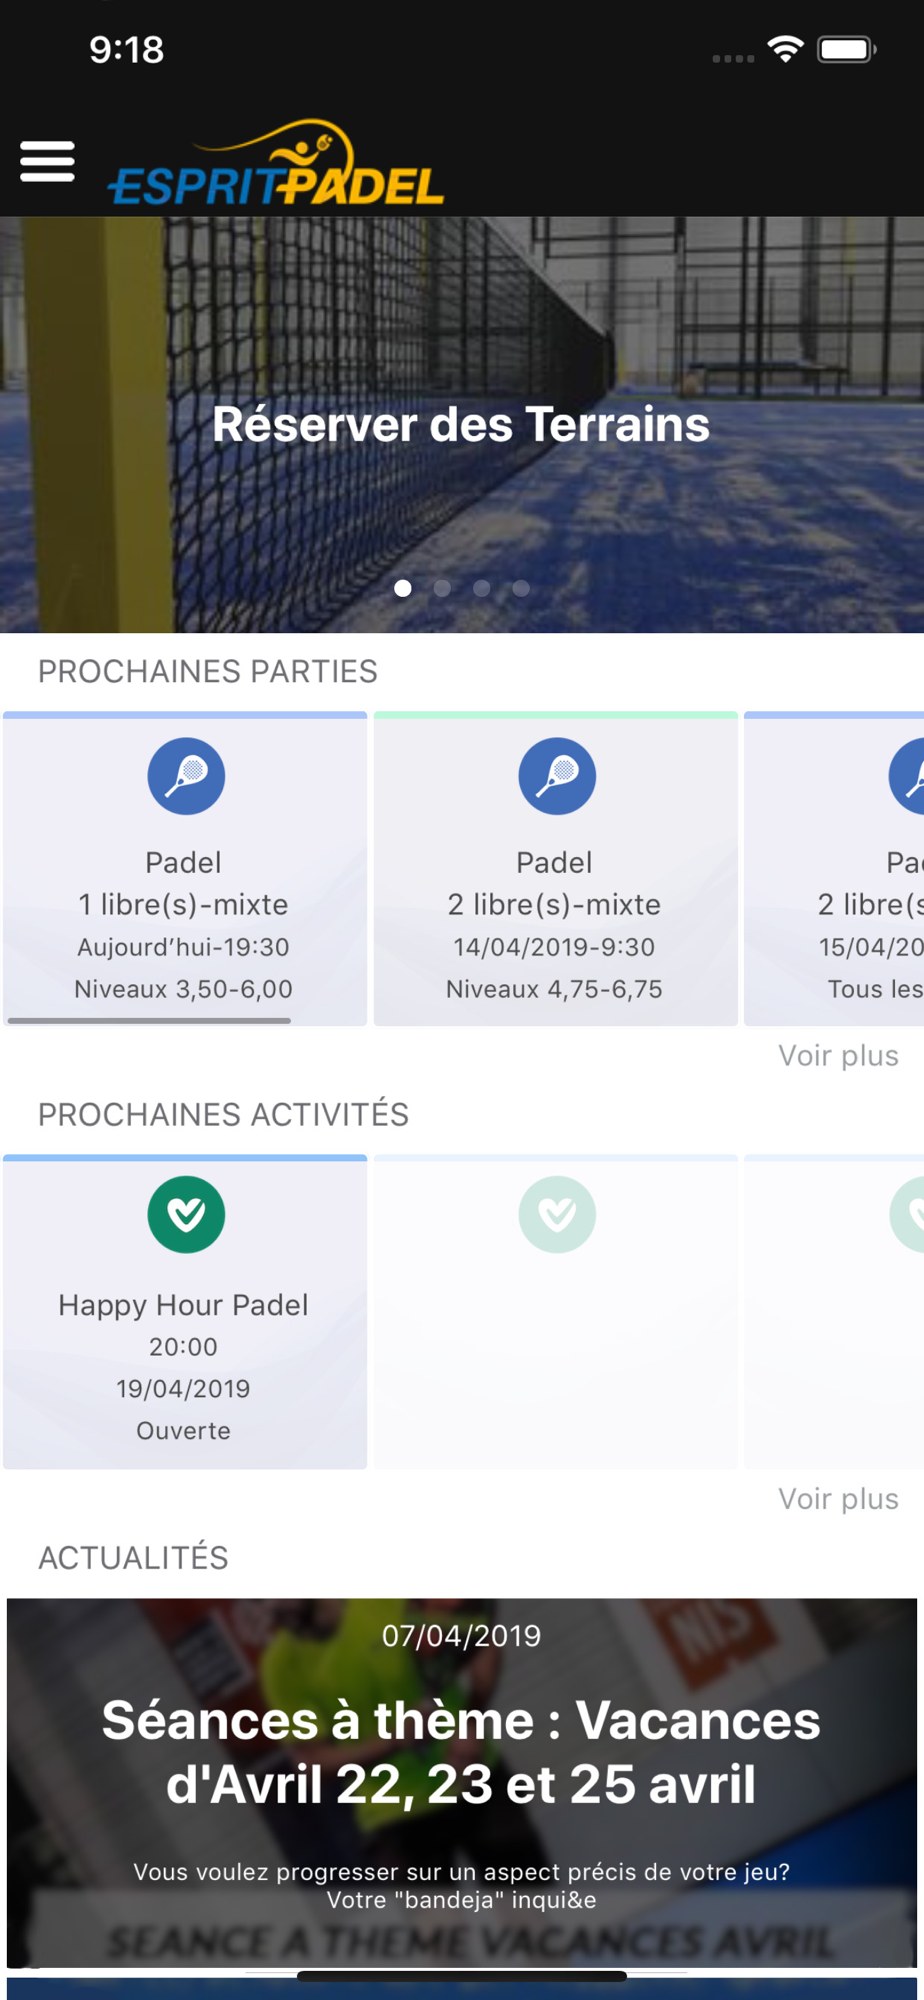Expand activities with Voir plus under Prochaines Activités
This screenshot has height=2000, width=924.
pos(838,1499)
